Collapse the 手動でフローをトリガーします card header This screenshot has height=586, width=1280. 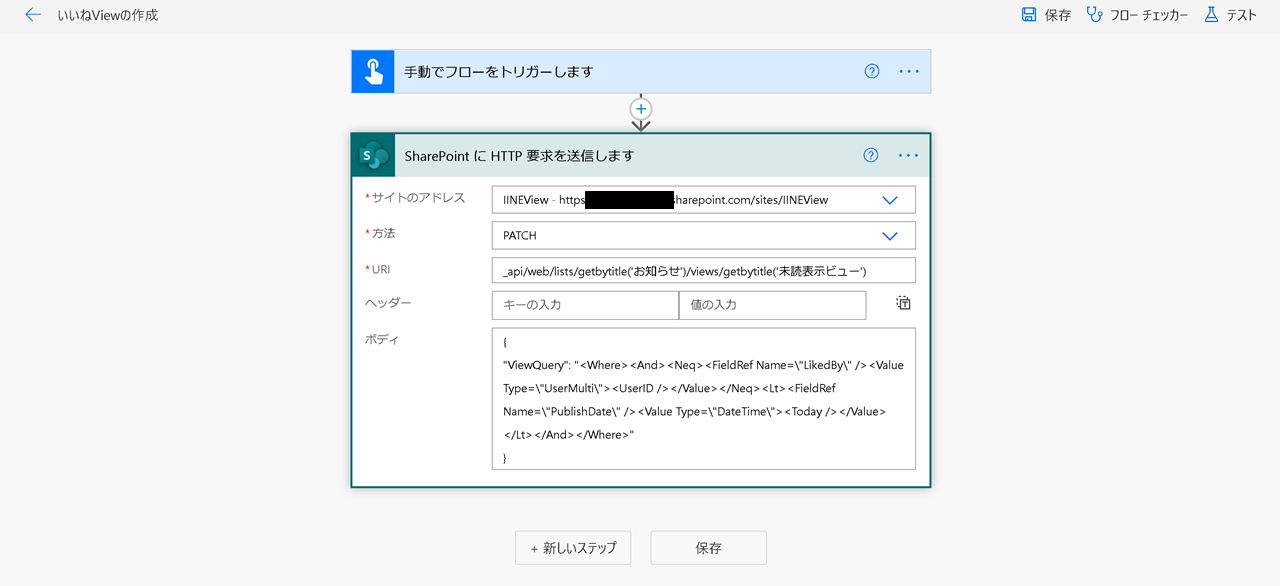point(641,72)
